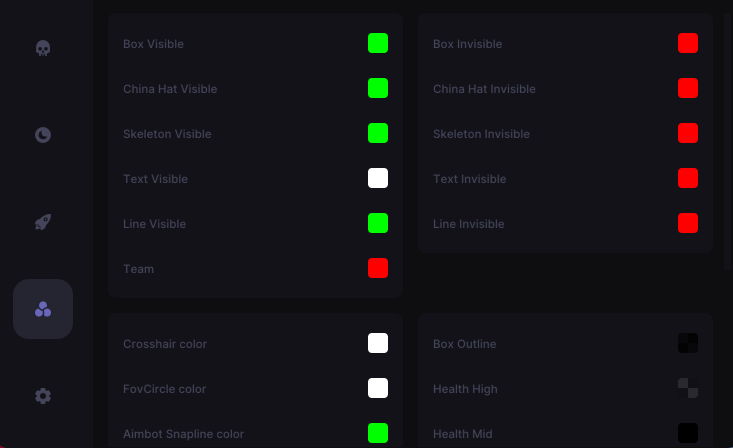Change the Skeleton Visible color swatch
Screen dimensions: 733x448
click(378, 133)
